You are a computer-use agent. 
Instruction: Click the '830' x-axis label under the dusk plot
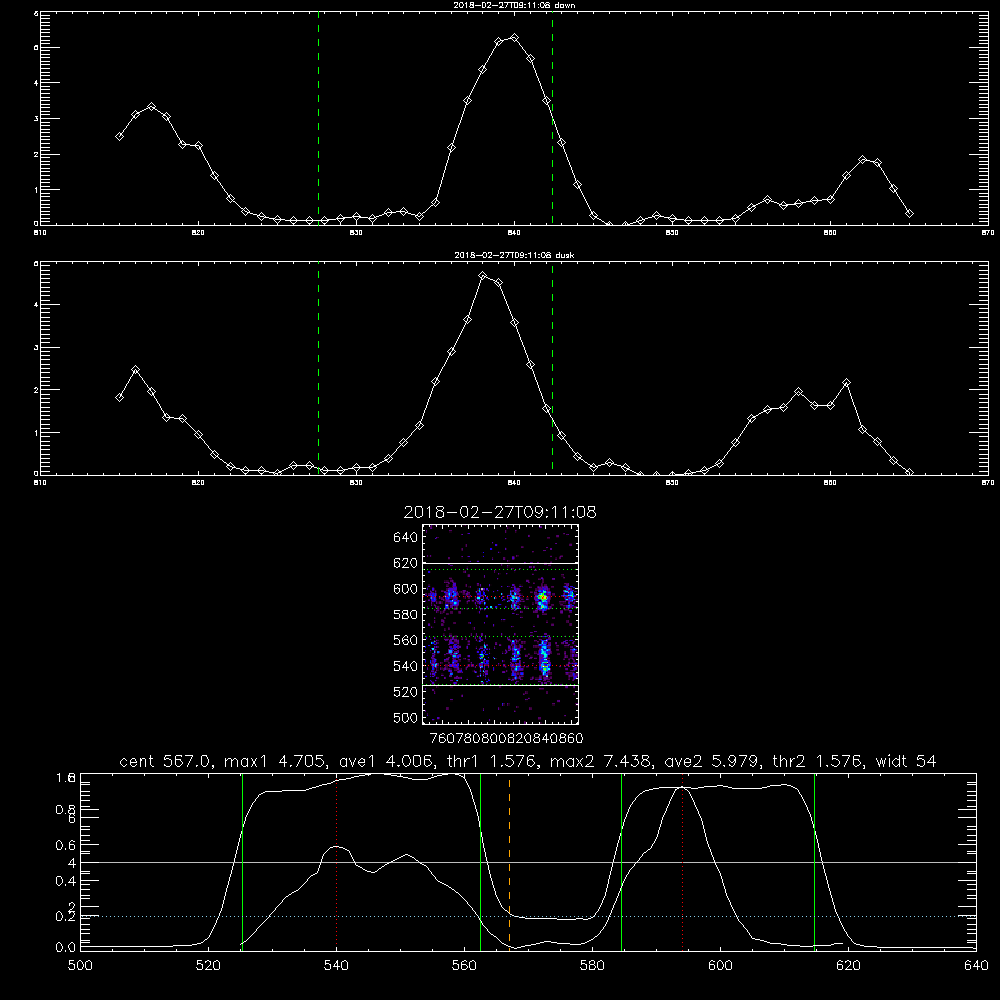[356, 483]
